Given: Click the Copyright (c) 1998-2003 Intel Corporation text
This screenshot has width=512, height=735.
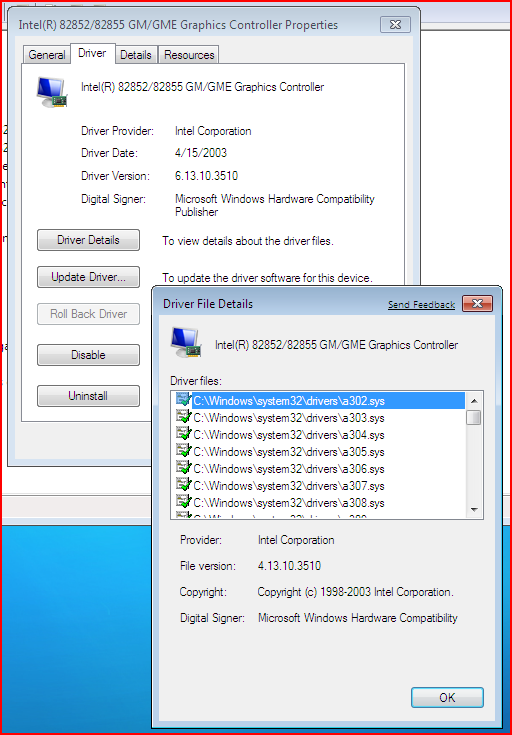Looking at the screenshot, I should pyautogui.click(x=355, y=592).
